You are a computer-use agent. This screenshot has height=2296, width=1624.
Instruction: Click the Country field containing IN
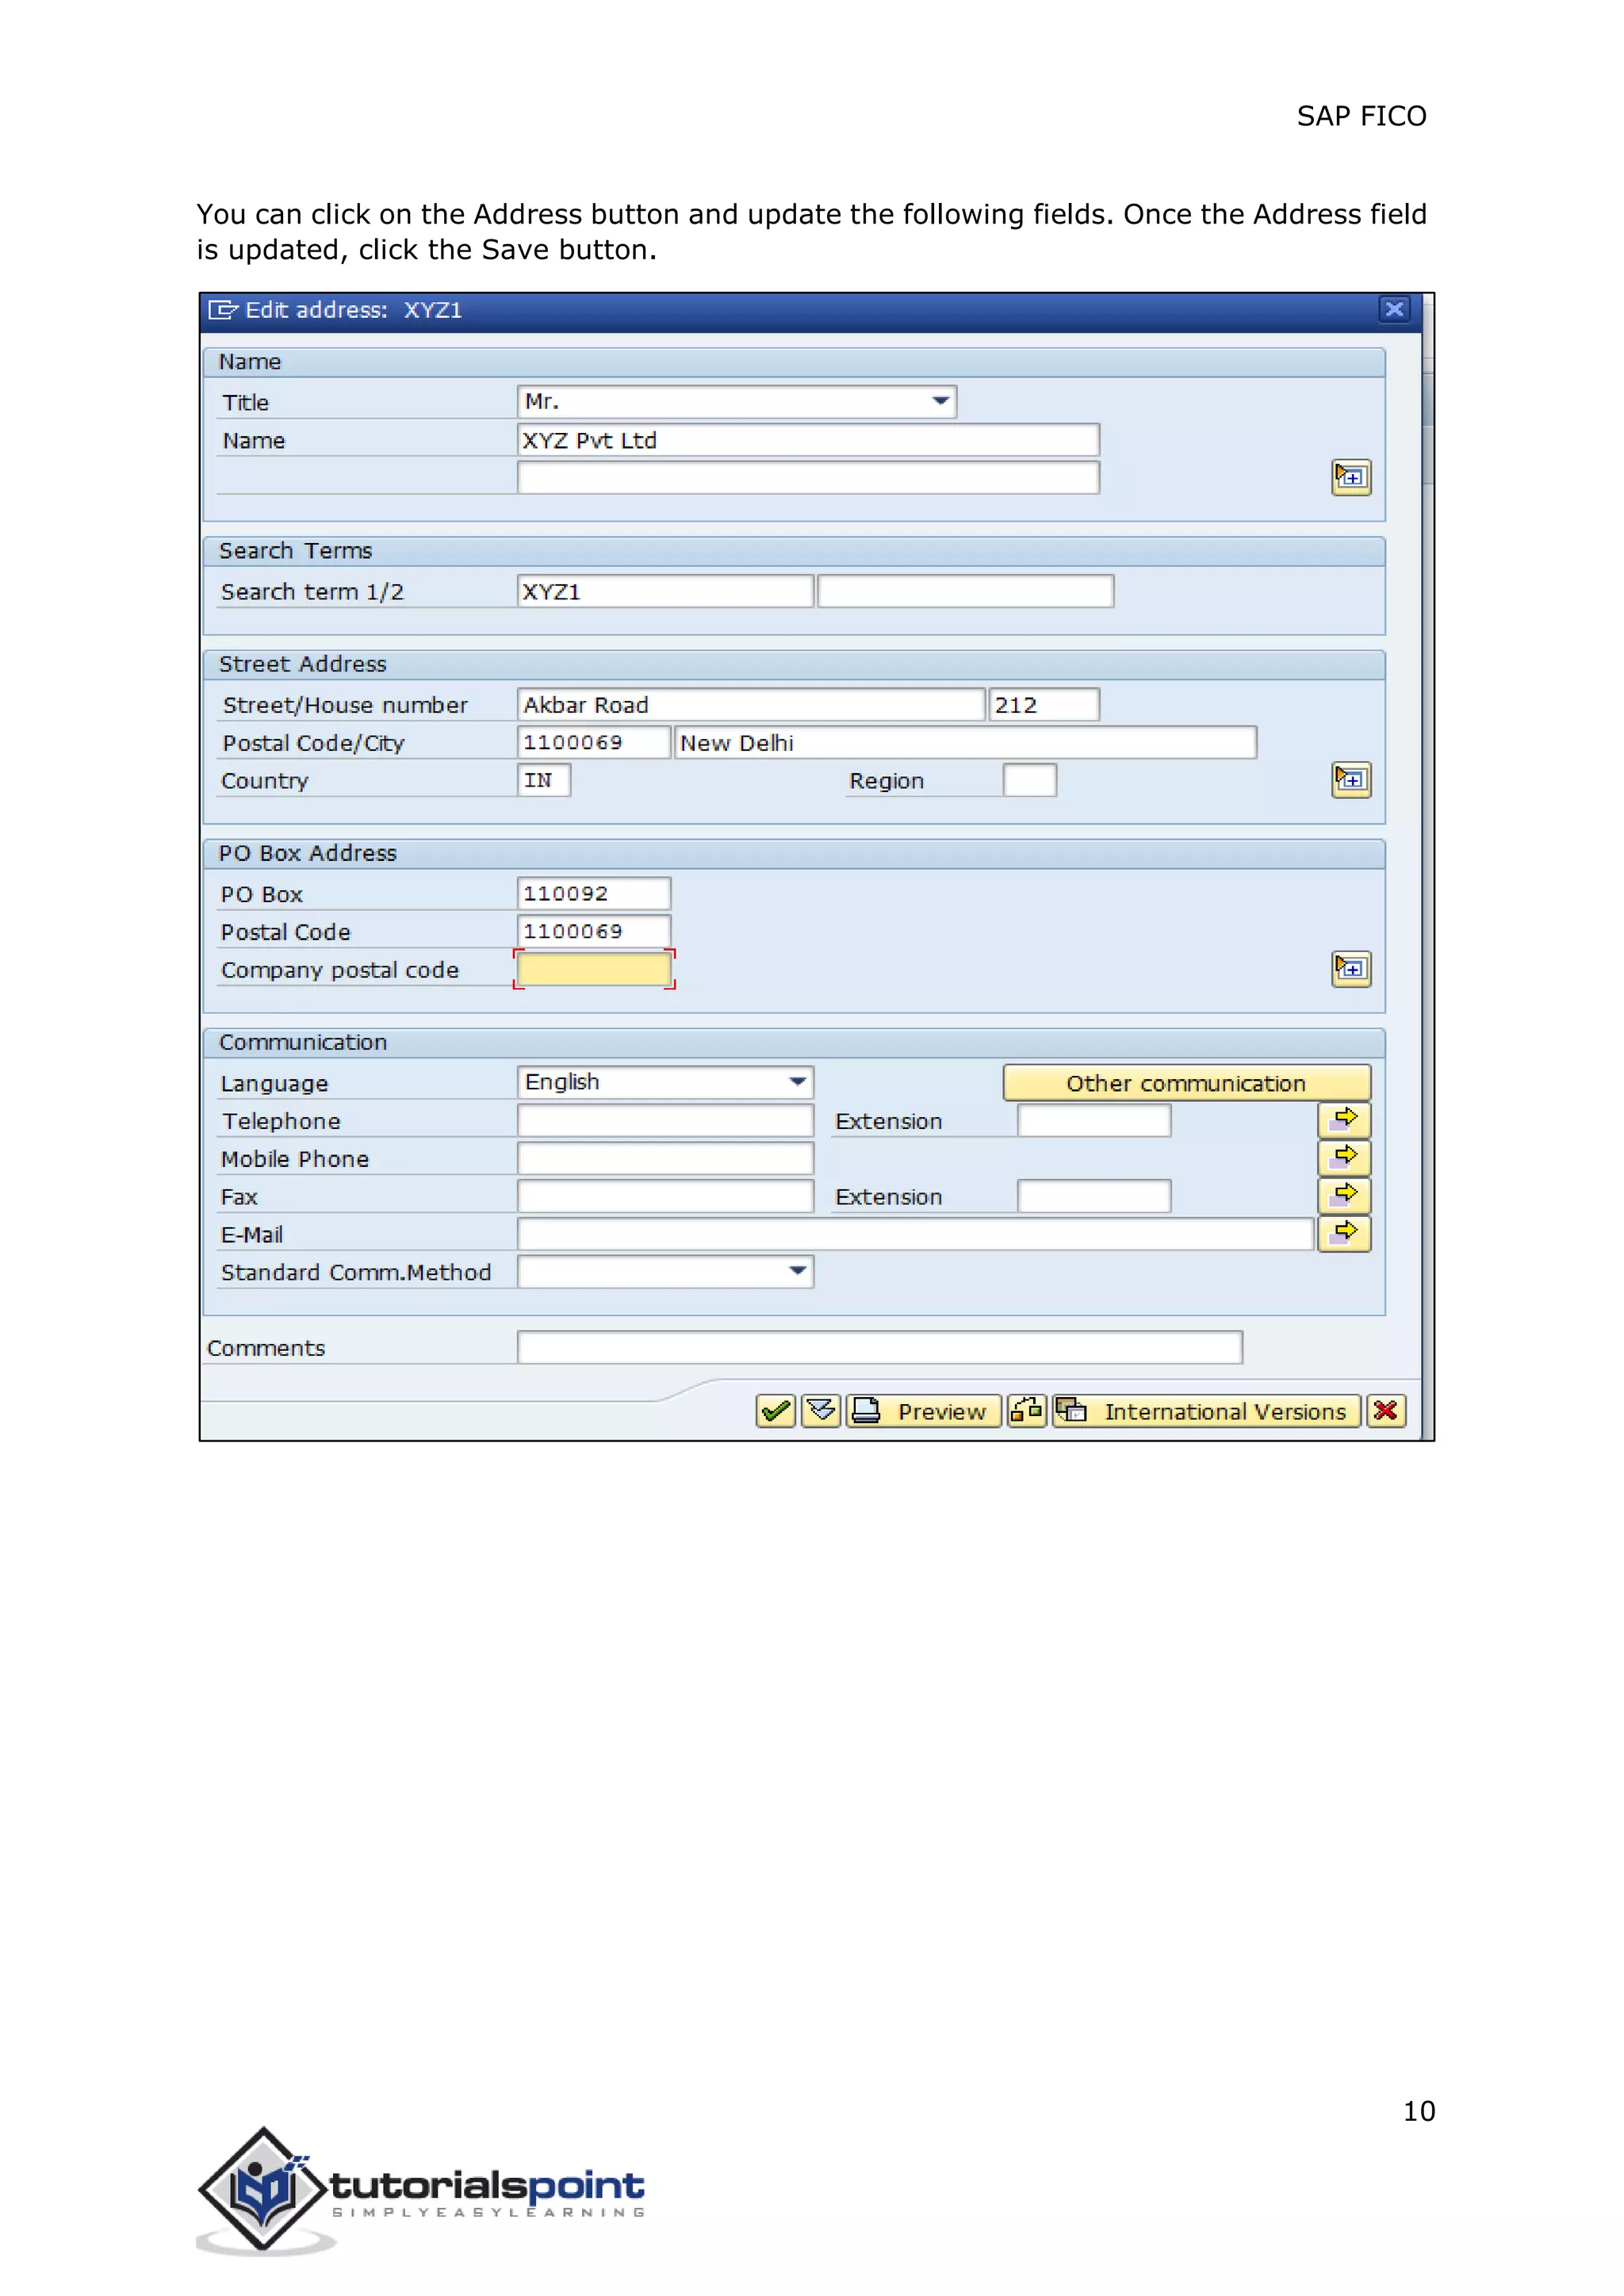[544, 780]
